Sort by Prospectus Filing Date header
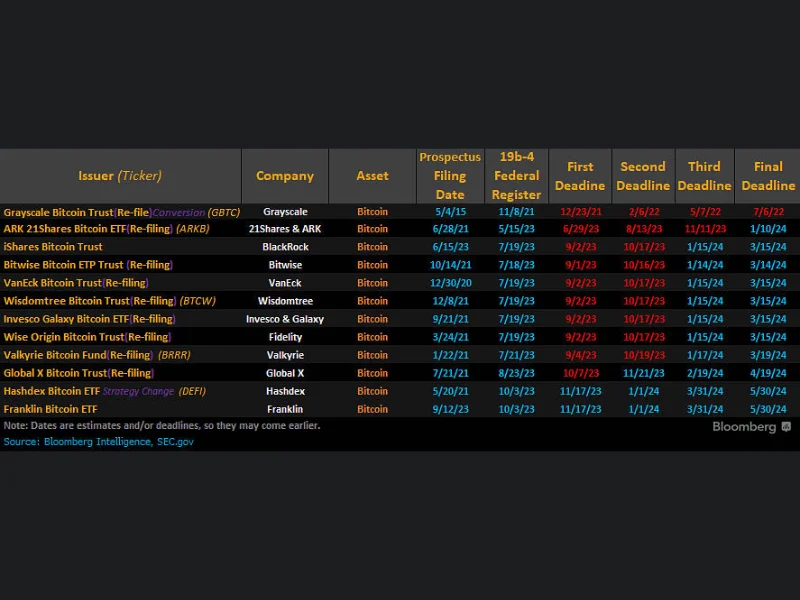 click(x=450, y=176)
